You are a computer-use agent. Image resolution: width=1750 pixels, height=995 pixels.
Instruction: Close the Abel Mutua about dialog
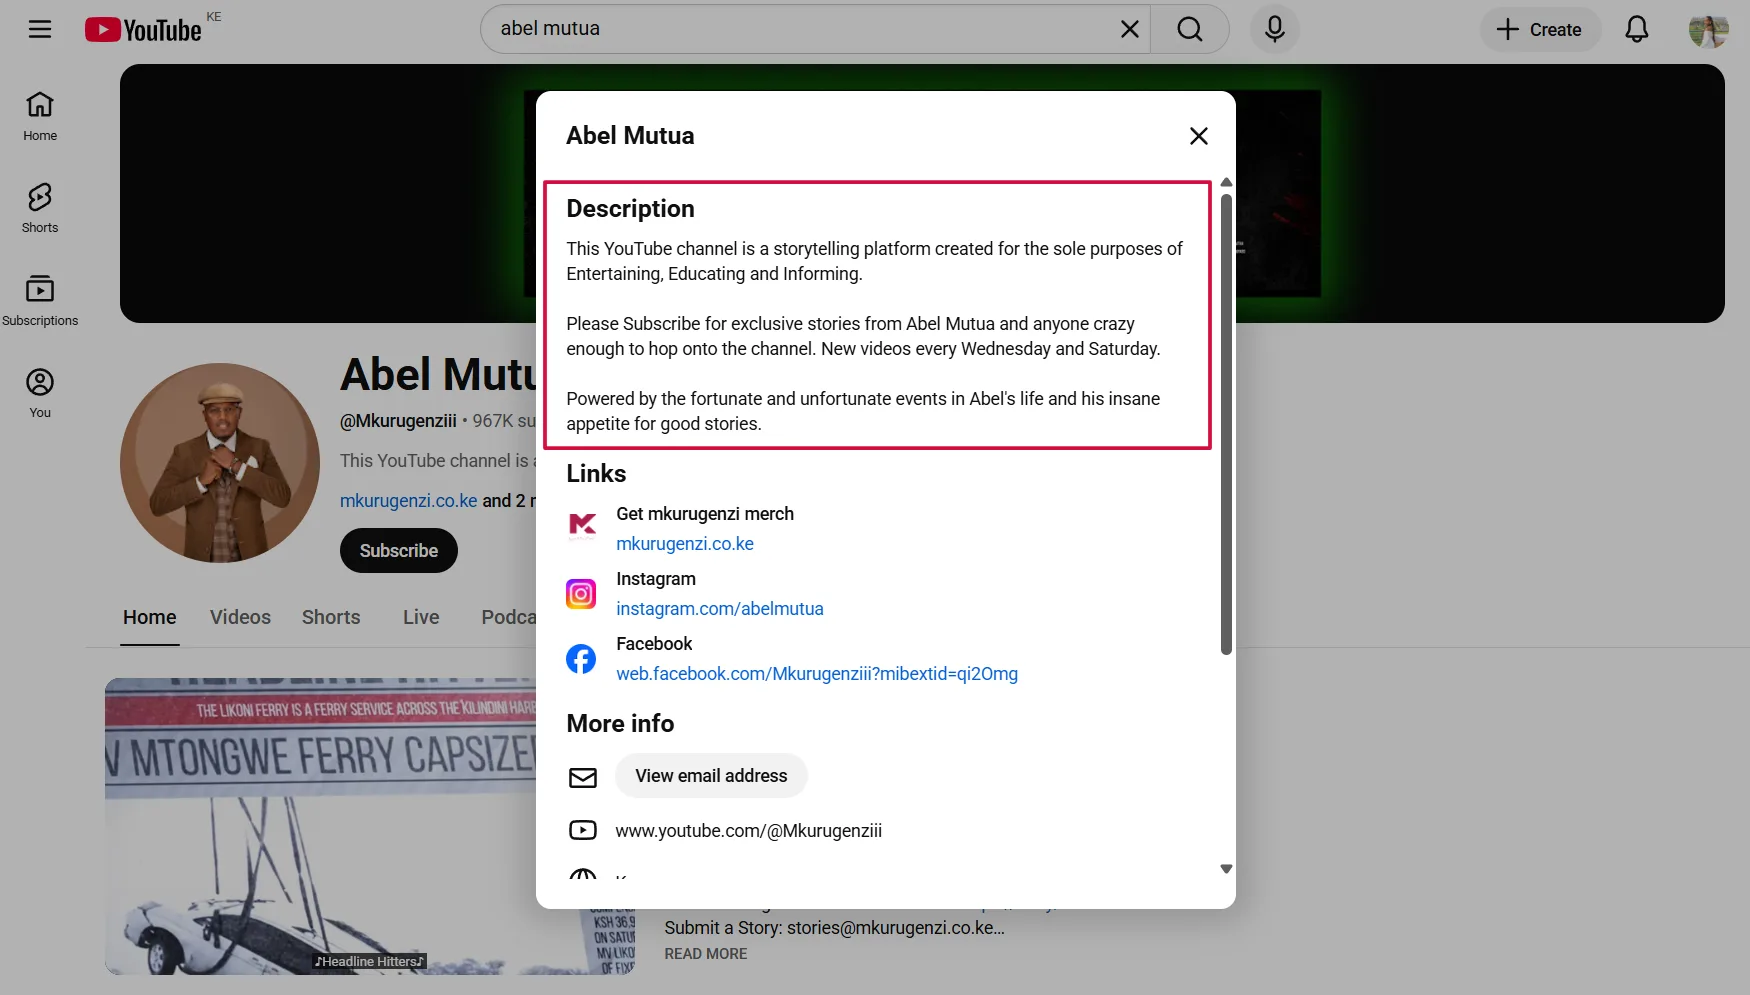1198,136
